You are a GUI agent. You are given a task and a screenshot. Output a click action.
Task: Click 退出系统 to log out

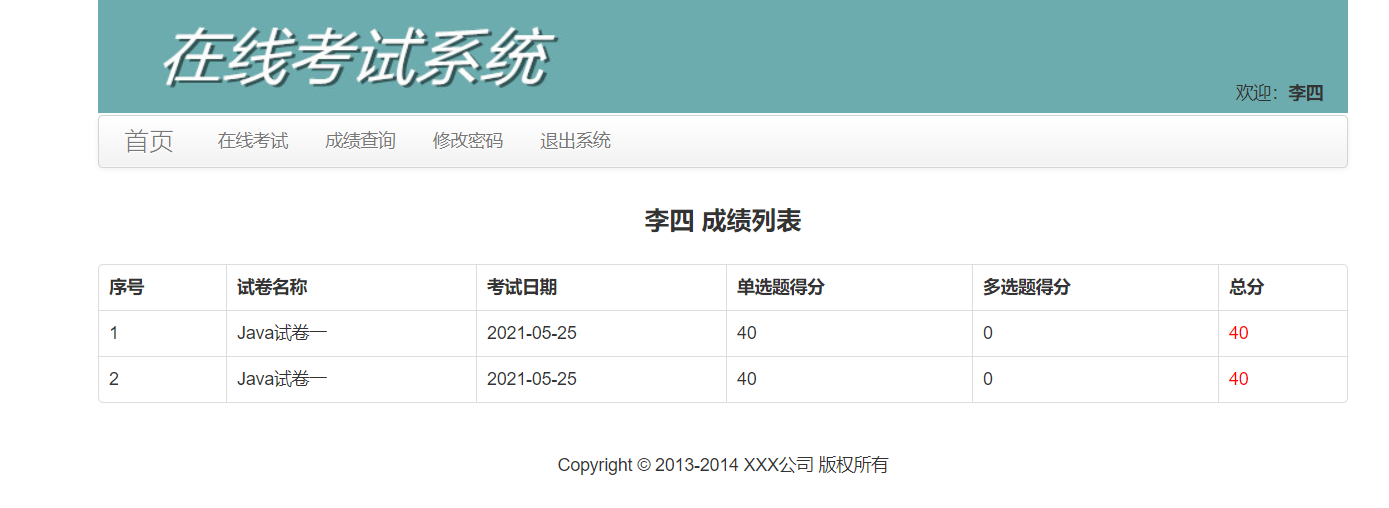point(575,141)
